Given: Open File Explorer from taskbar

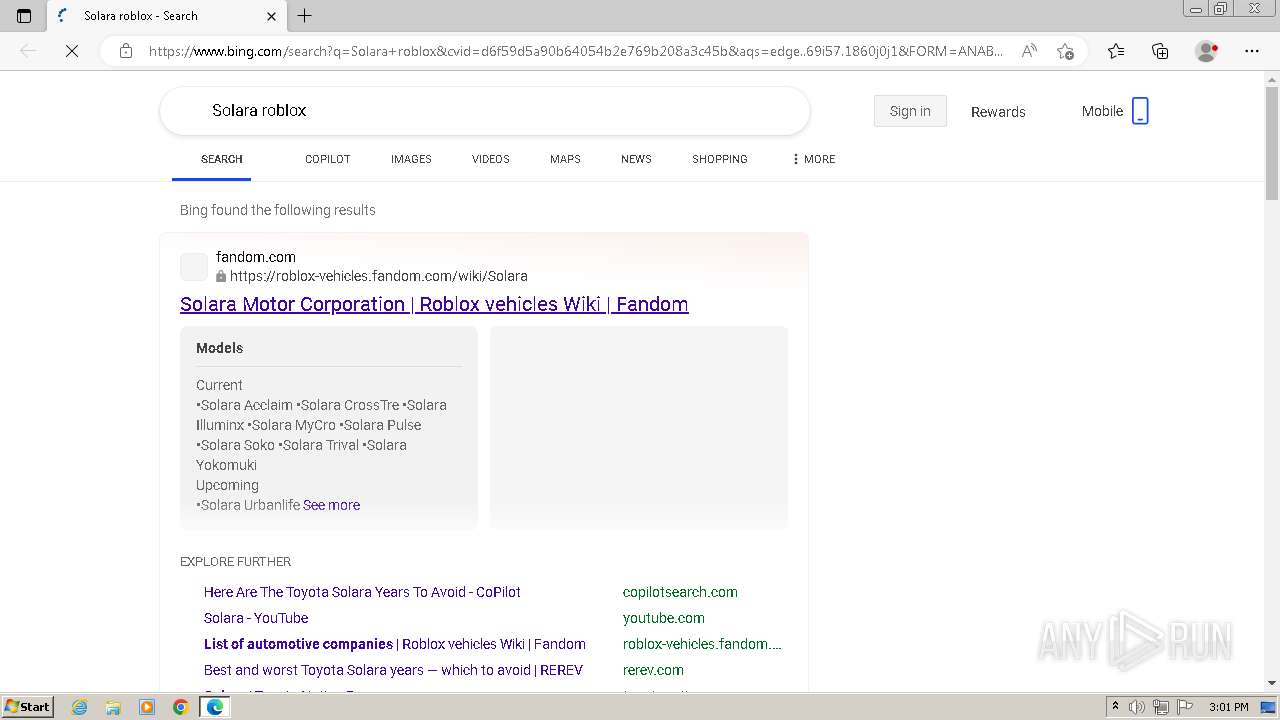Looking at the screenshot, I should tap(113, 707).
